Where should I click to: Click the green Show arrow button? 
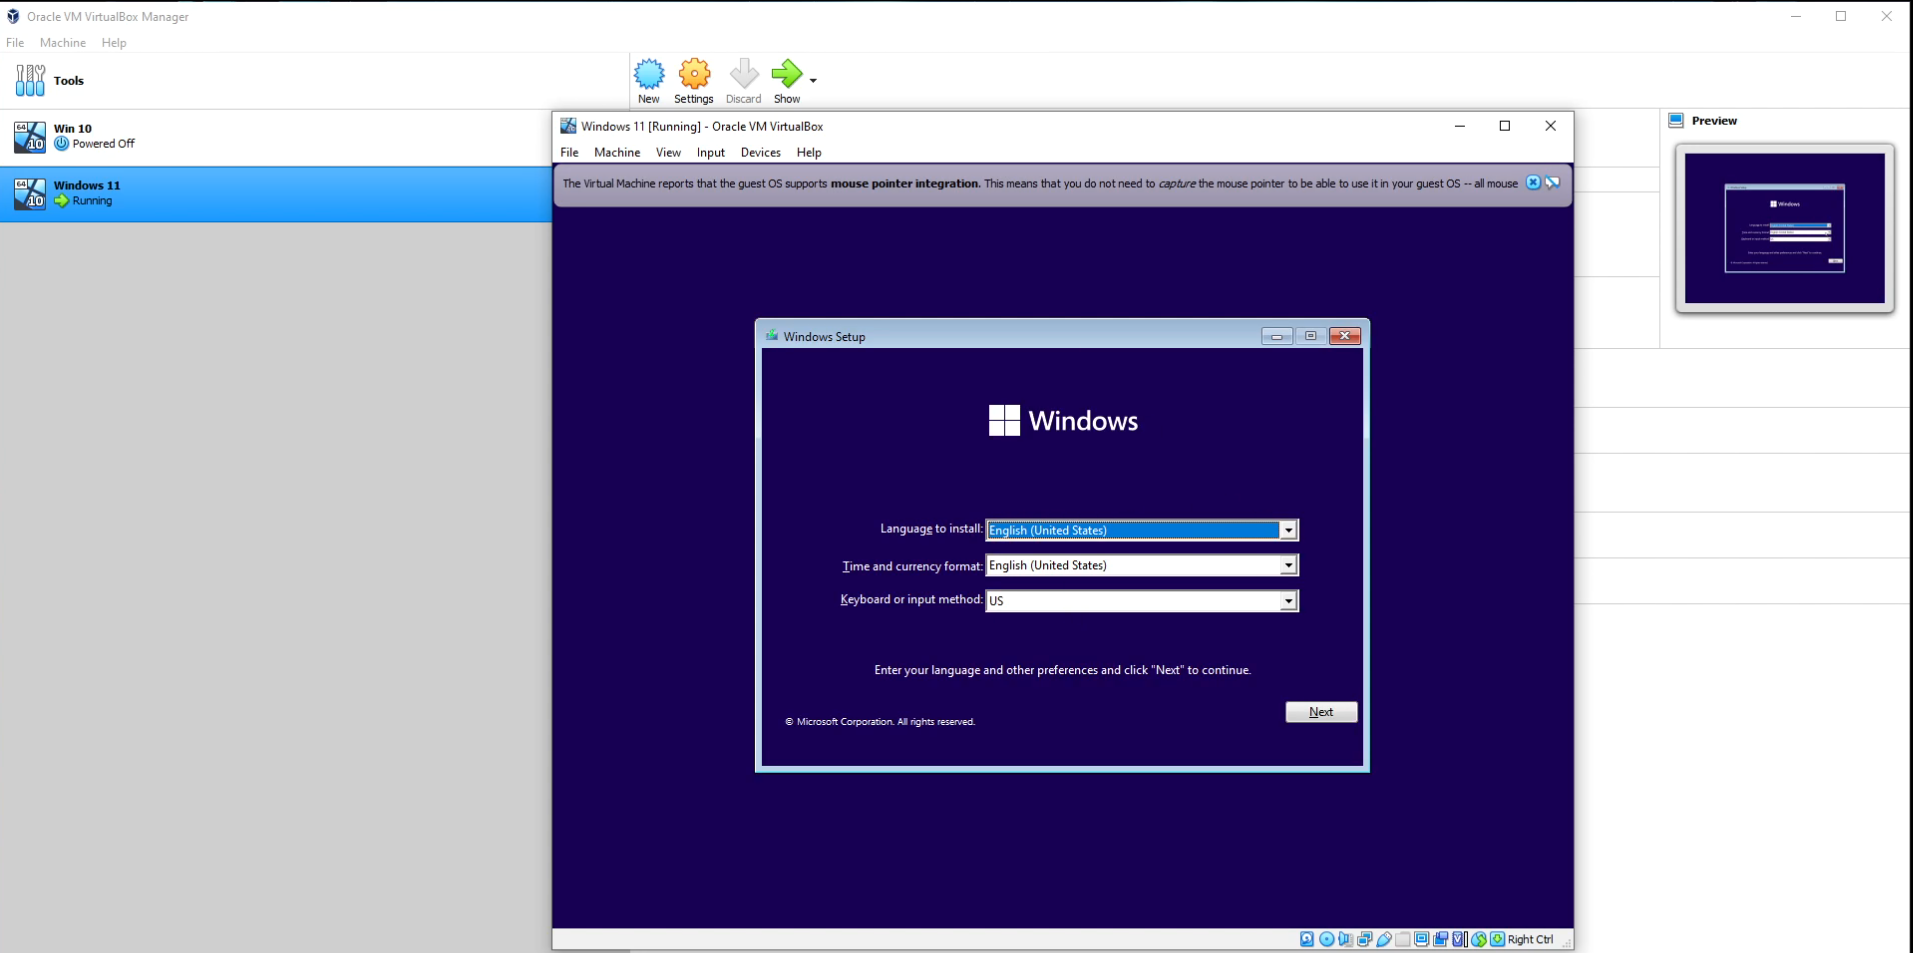pyautogui.click(x=787, y=81)
